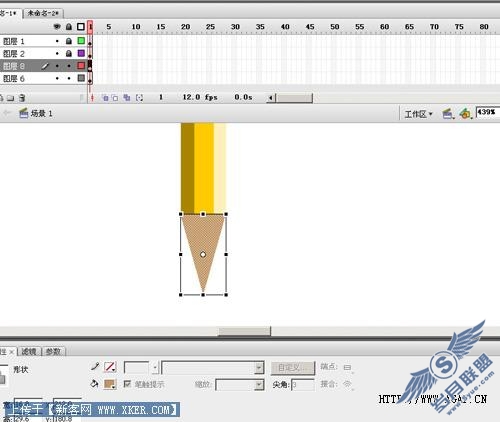Image resolution: width=500 pixels, height=422 pixels.
Task: Open the edit scene menu icon
Action: coord(448,114)
